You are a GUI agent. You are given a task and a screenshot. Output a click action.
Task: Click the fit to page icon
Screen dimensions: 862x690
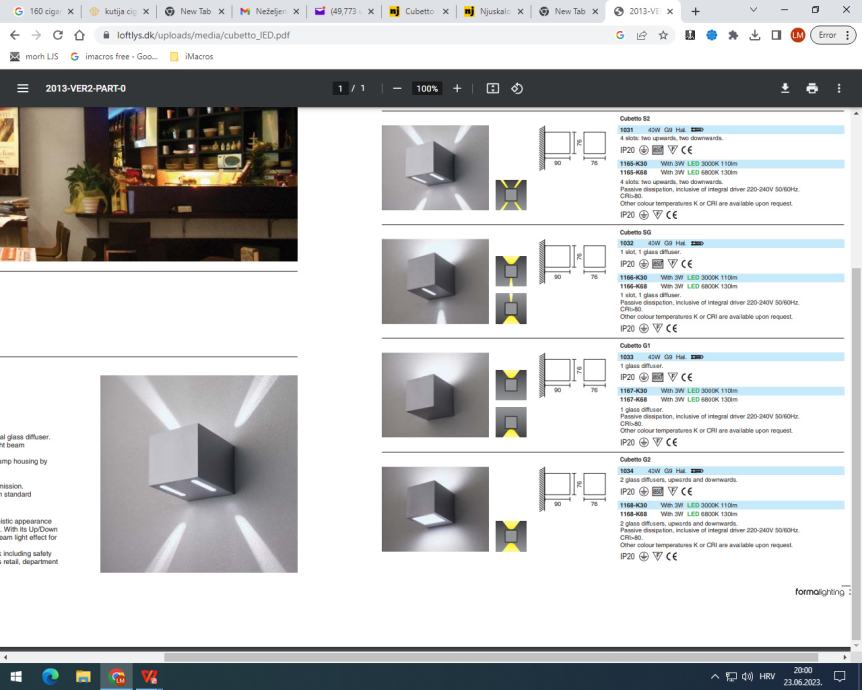pos(493,88)
